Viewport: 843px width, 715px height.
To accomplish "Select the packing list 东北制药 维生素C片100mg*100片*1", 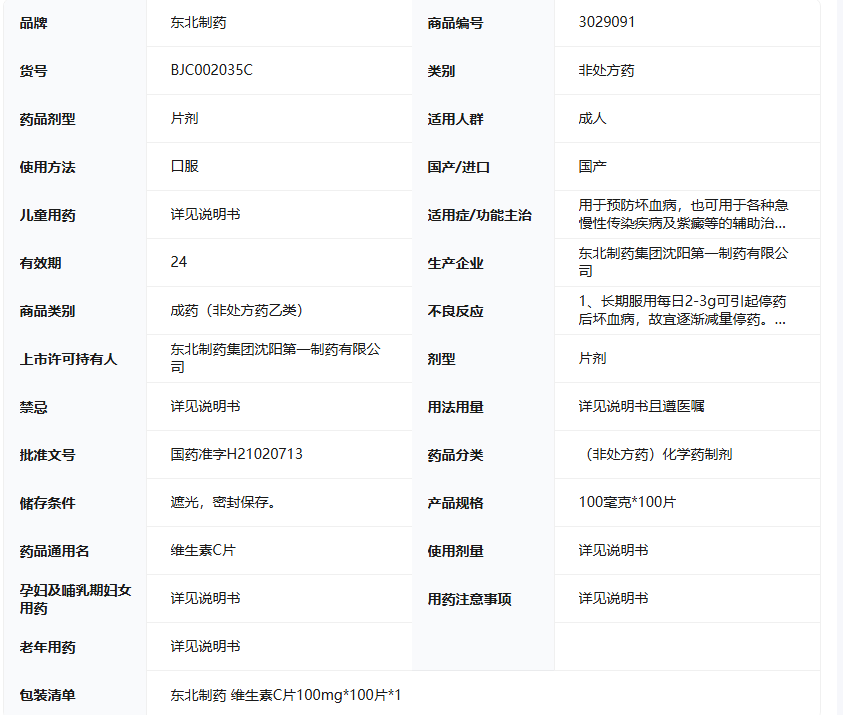I will click(286, 695).
